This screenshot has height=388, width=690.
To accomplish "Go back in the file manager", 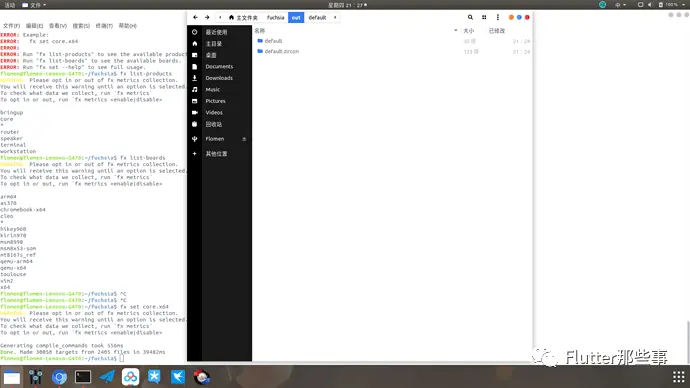I will [195, 17].
